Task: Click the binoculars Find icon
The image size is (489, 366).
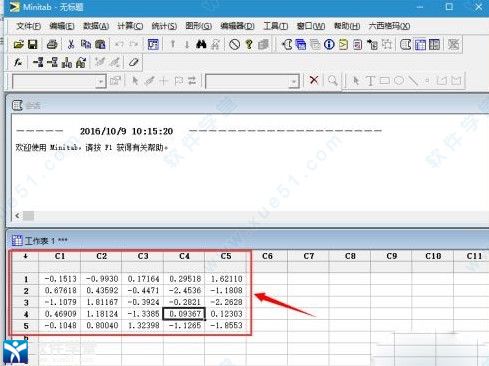Action: pos(201,44)
